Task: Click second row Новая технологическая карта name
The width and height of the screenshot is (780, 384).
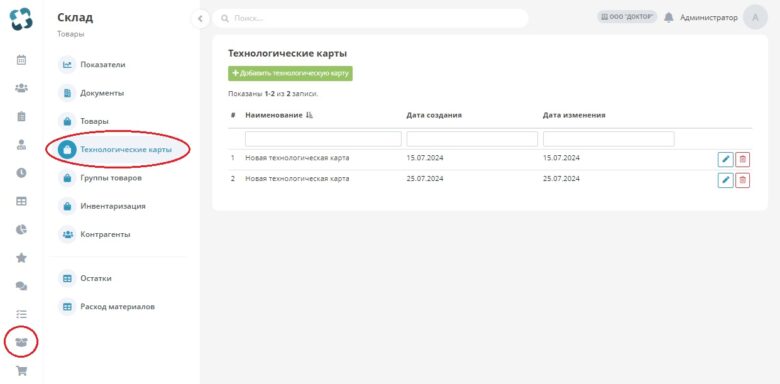Action: point(297,179)
